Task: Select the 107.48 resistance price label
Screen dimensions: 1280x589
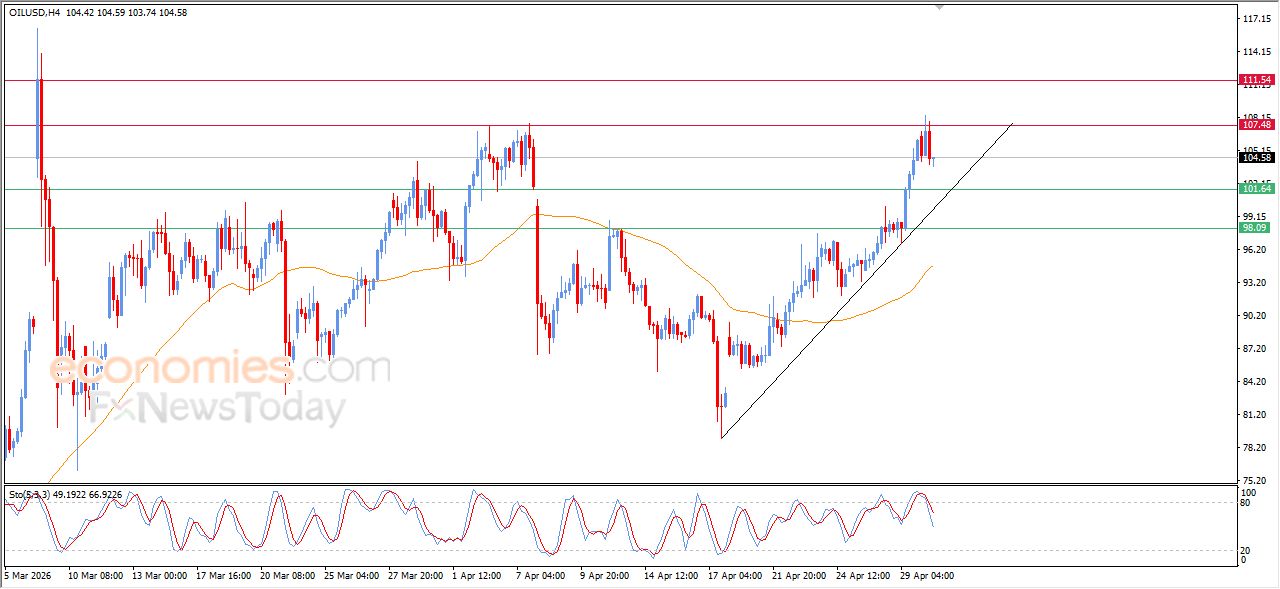Action: point(1256,125)
